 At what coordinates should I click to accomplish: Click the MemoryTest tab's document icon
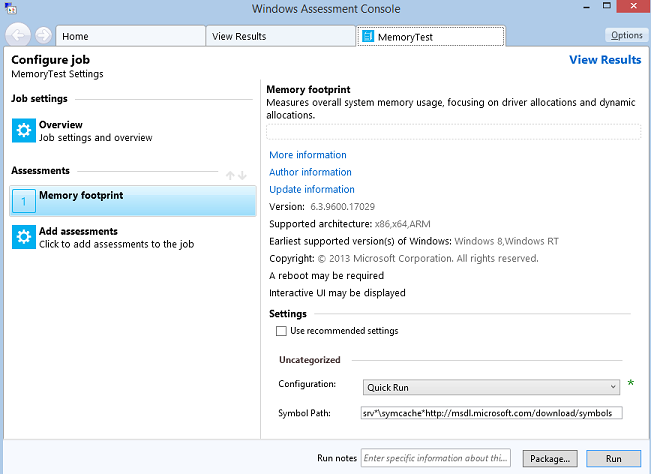click(368, 37)
